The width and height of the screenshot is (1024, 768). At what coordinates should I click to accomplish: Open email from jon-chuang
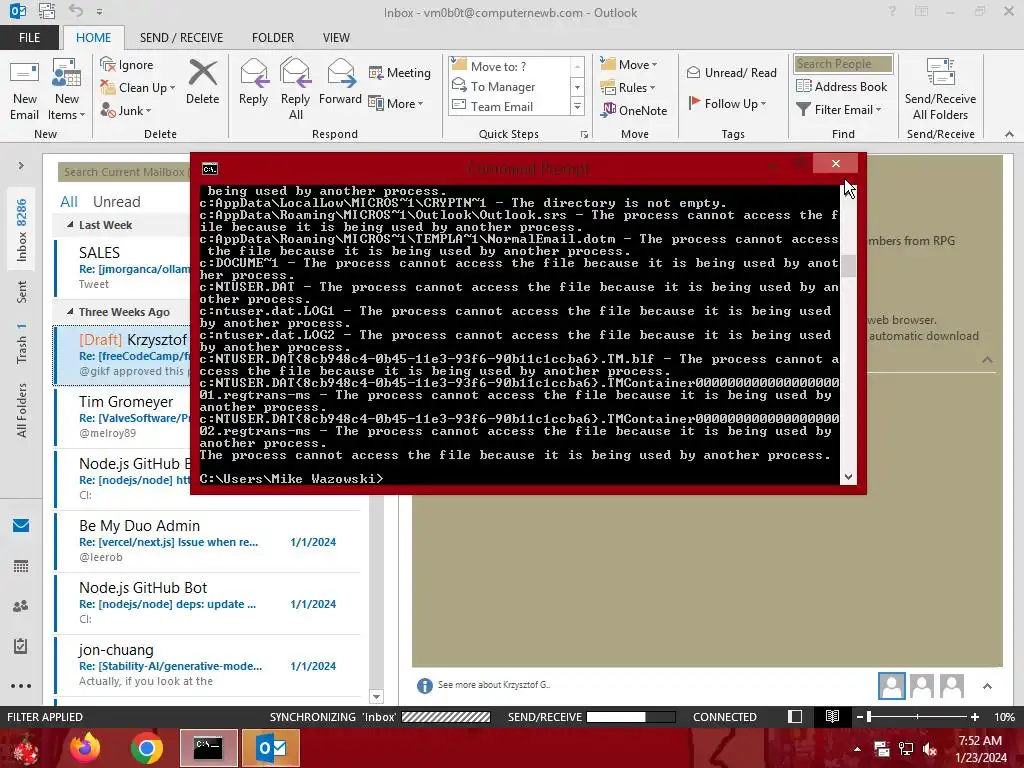pos(208,665)
